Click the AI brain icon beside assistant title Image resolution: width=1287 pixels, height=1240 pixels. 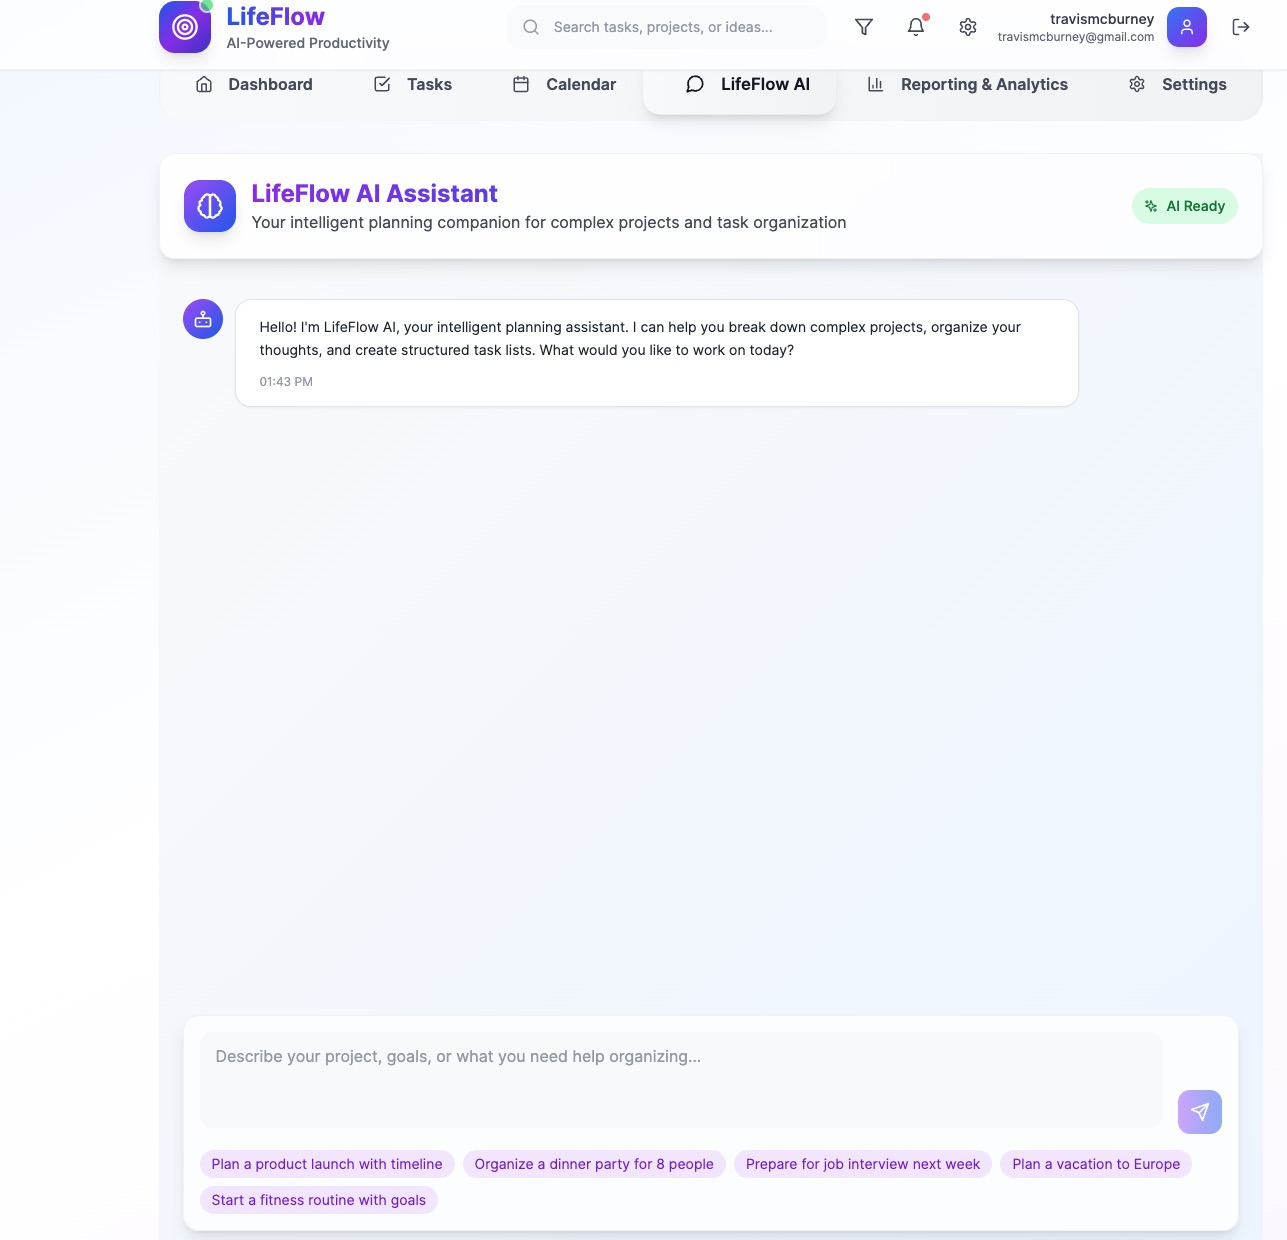point(210,206)
